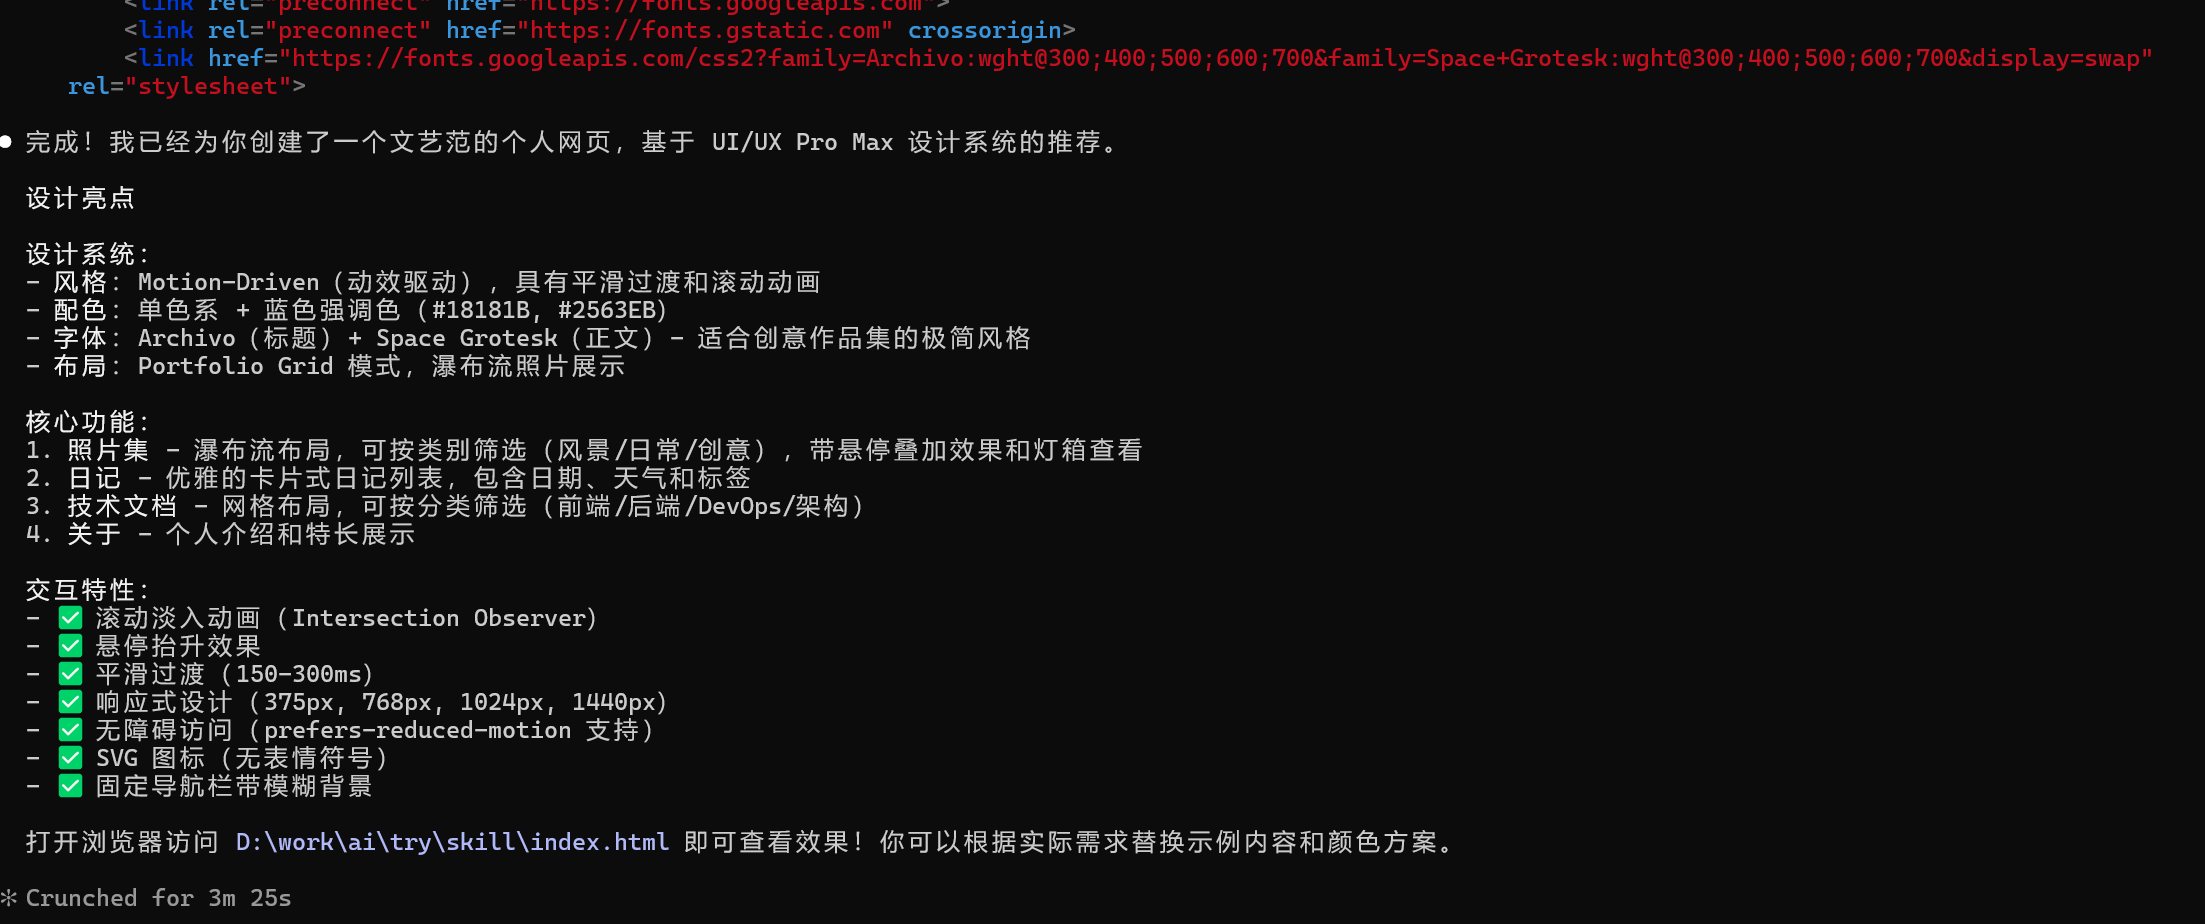2205x924 pixels.
Task: Select the 技术文档 list item
Action: click(122, 506)
